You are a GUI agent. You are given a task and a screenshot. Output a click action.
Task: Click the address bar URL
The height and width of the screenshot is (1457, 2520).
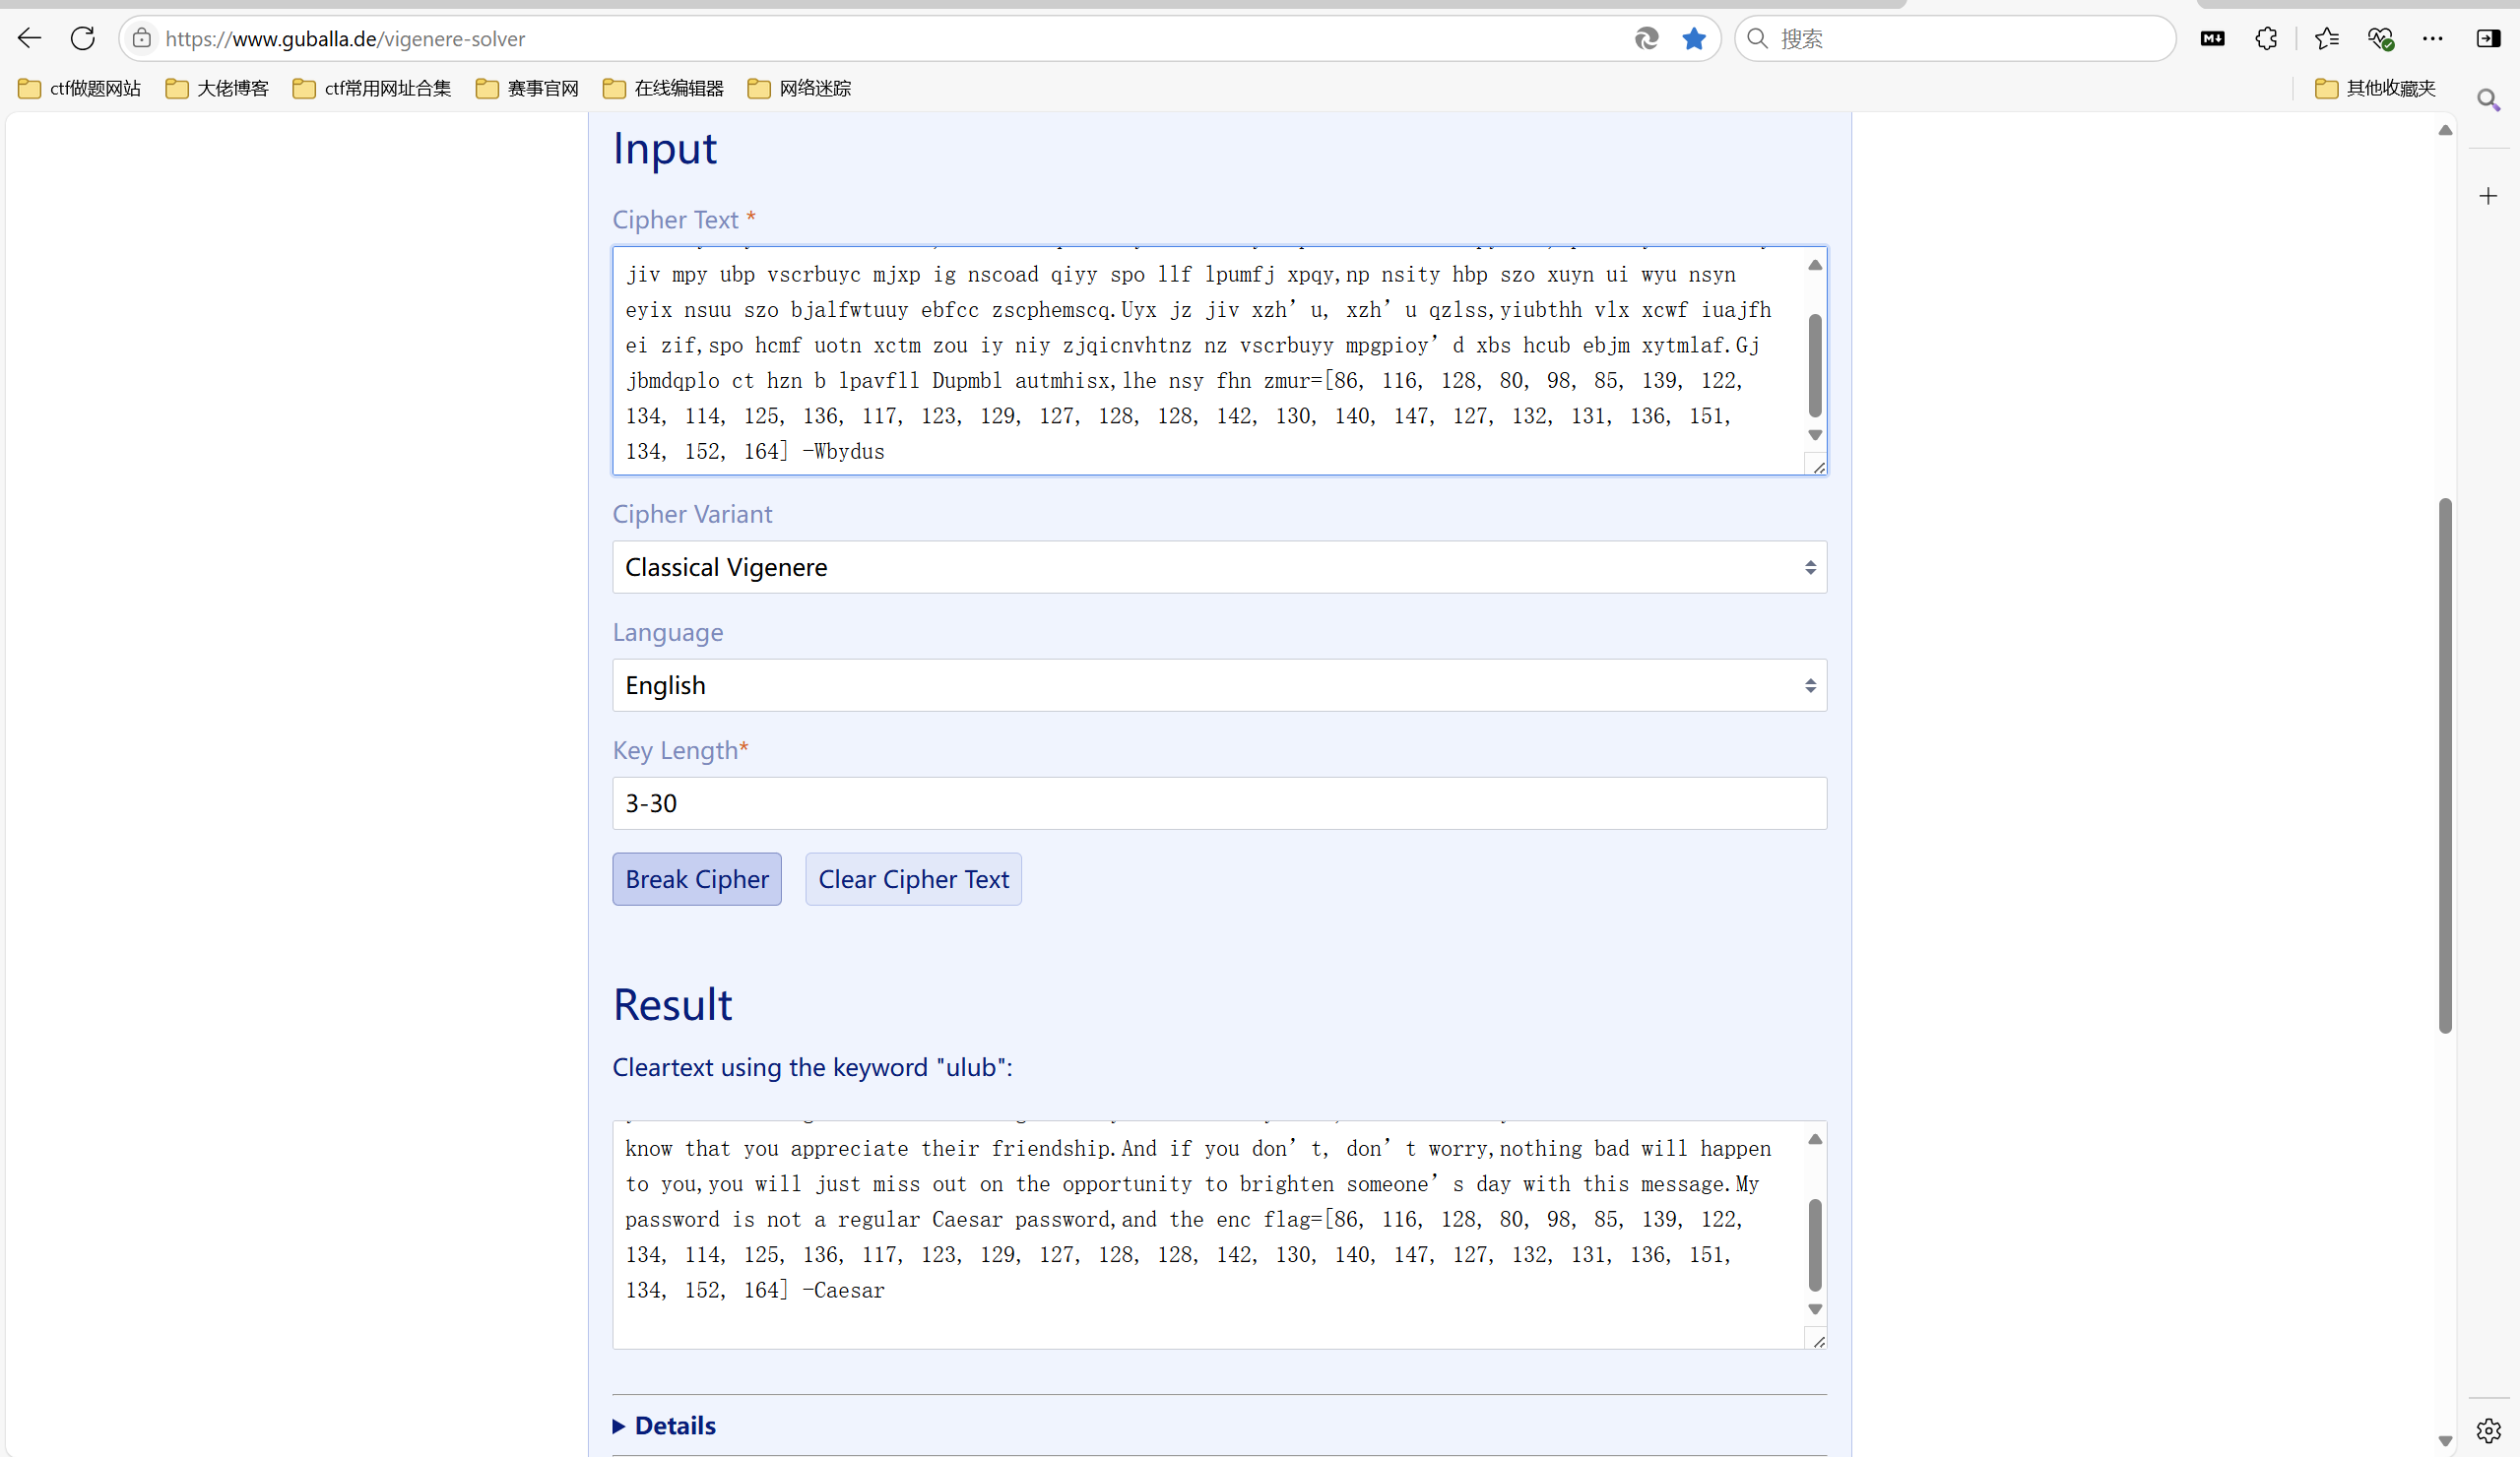[345, 38]
